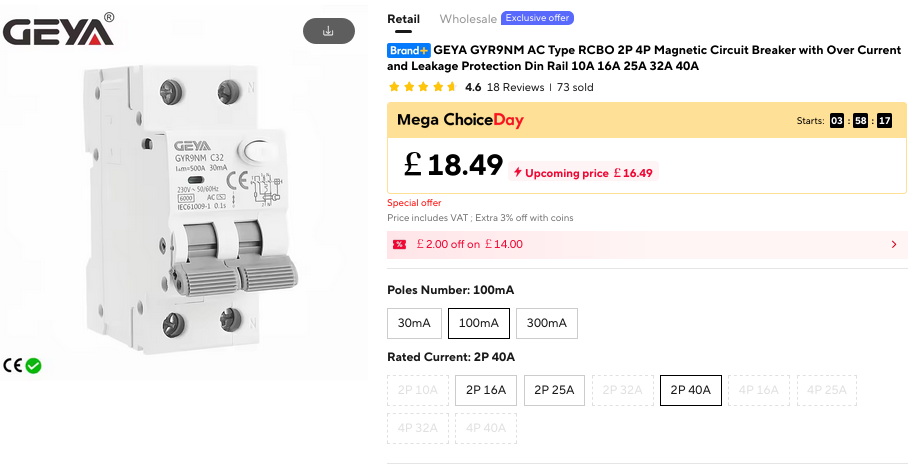
Task: Click the image download icon button
Action: (328, 31)
